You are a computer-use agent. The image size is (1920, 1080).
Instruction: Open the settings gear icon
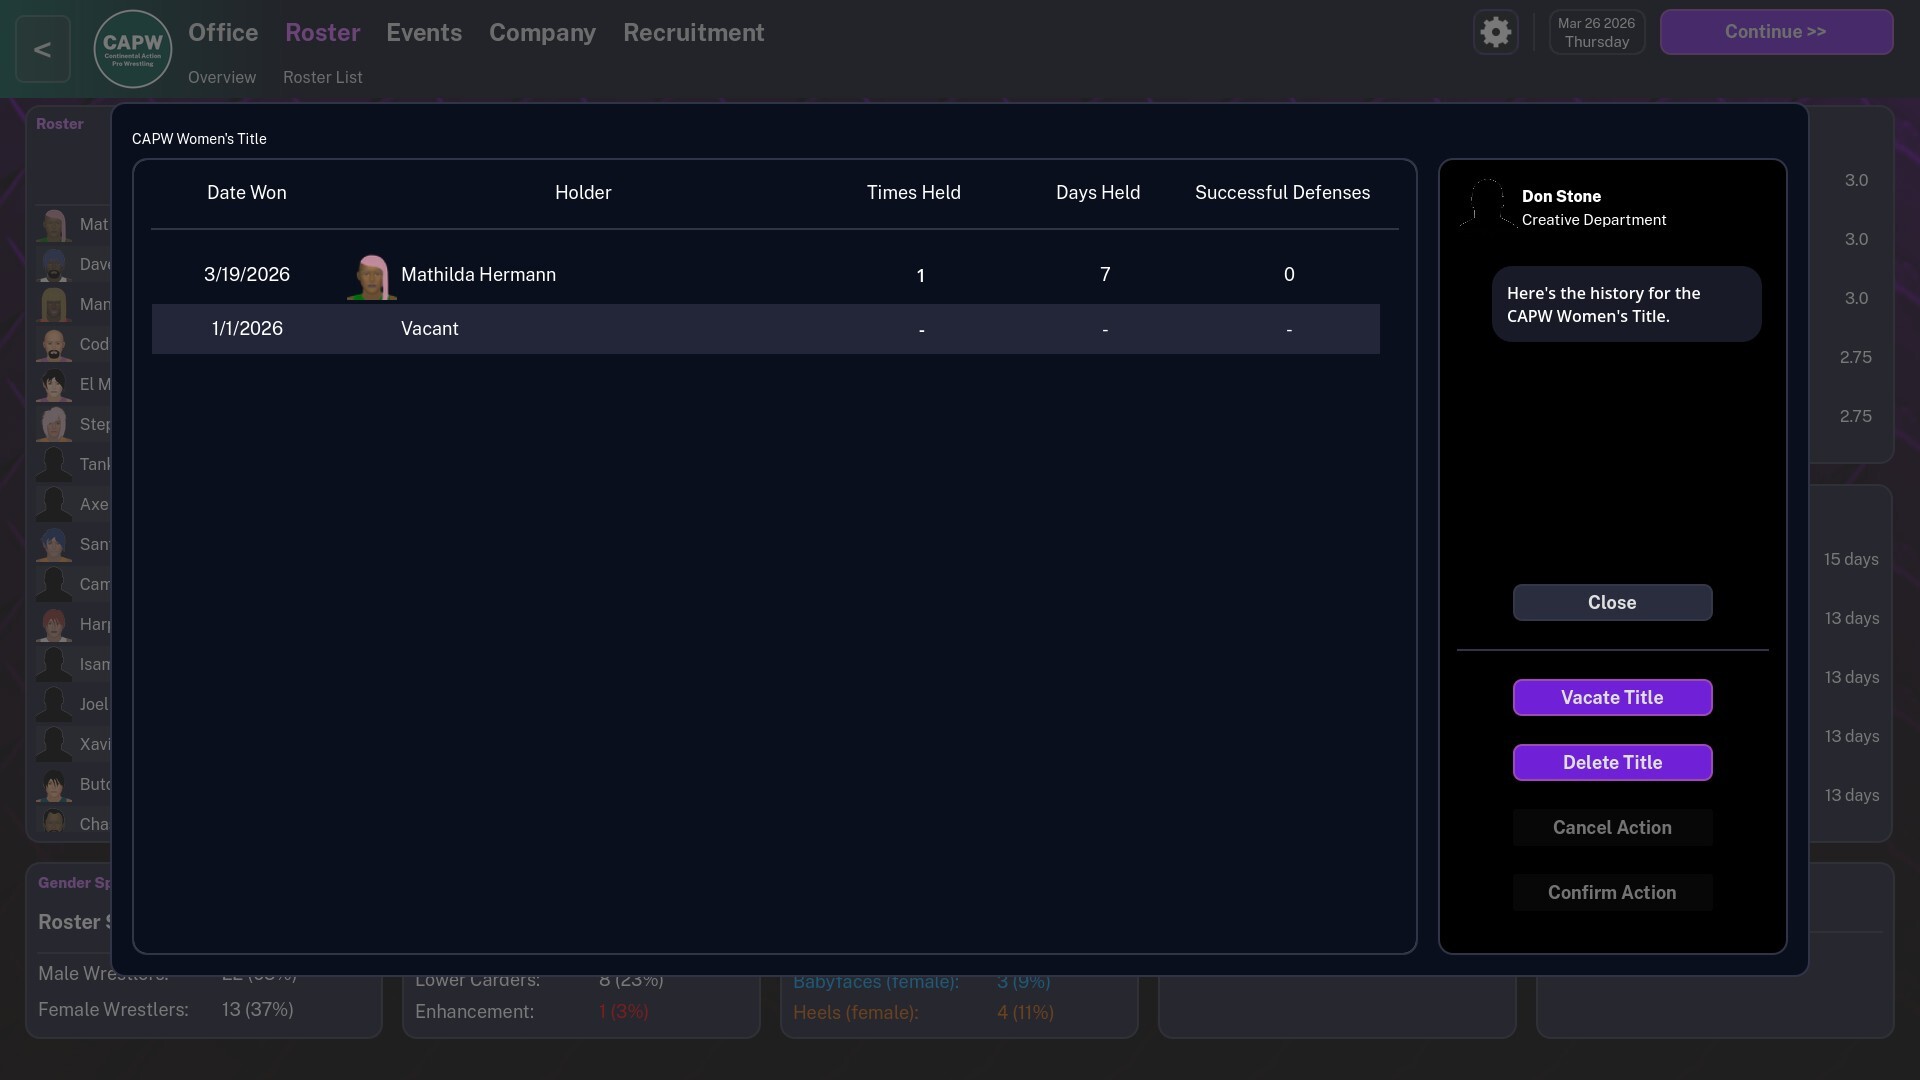point(1495,33)
